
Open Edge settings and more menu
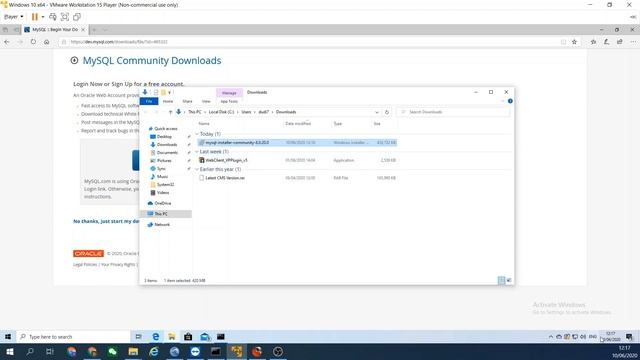633,42
